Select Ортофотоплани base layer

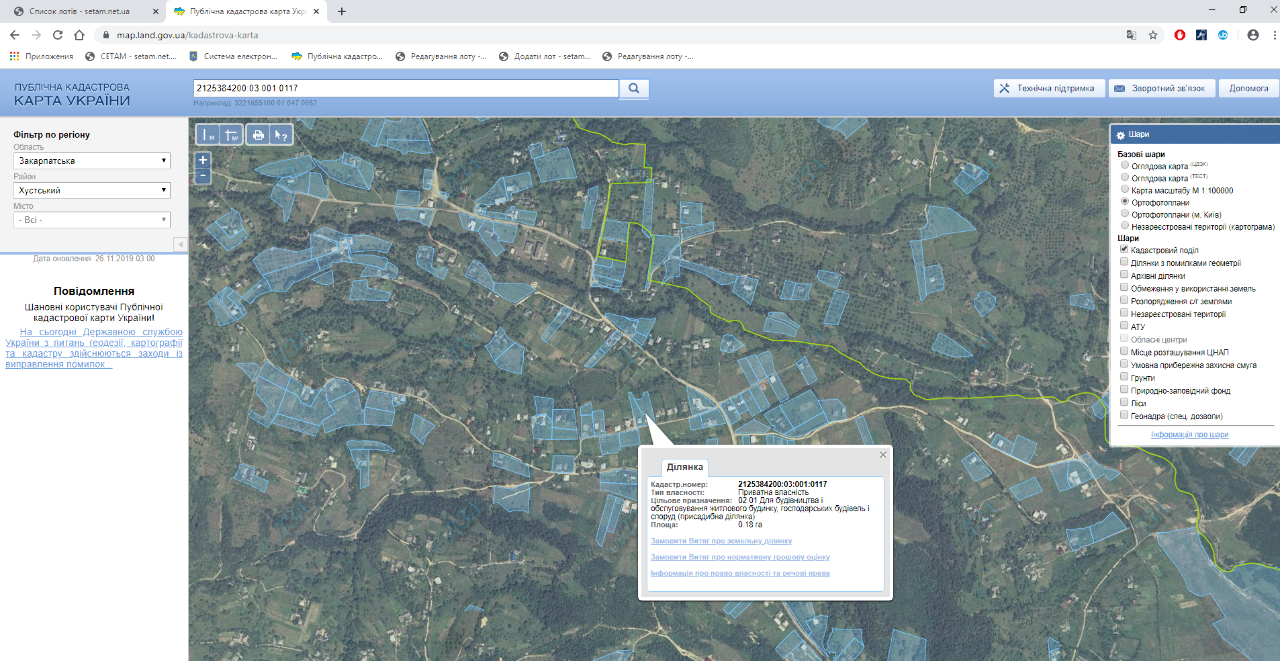coord(1125,202)
